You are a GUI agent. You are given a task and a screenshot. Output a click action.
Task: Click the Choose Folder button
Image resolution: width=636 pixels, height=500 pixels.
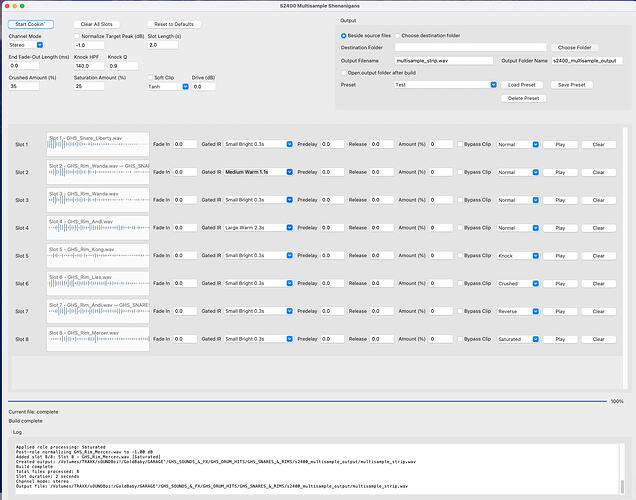pos(574,47)
